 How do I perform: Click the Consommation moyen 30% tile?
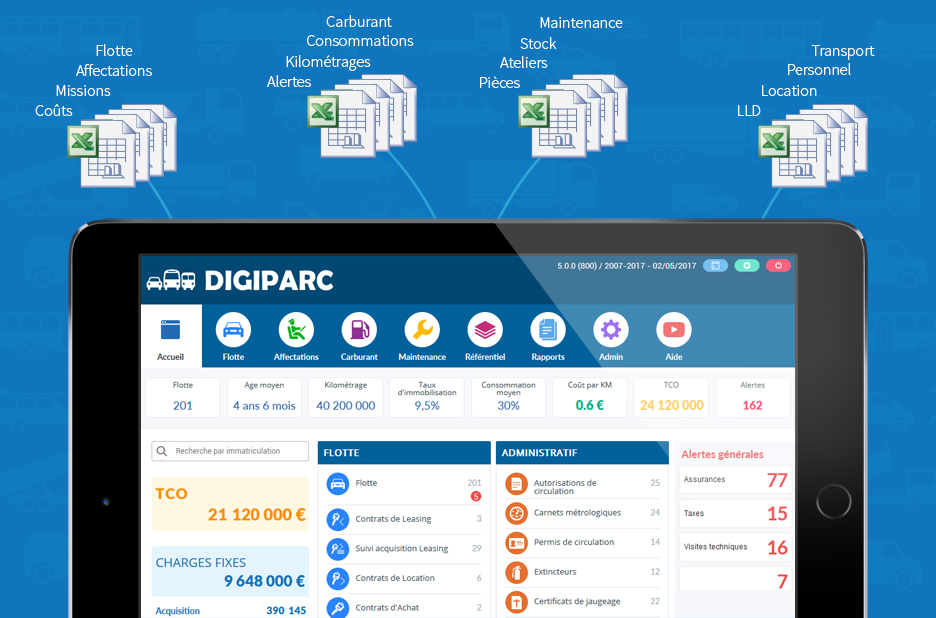(x=509, y=397)
